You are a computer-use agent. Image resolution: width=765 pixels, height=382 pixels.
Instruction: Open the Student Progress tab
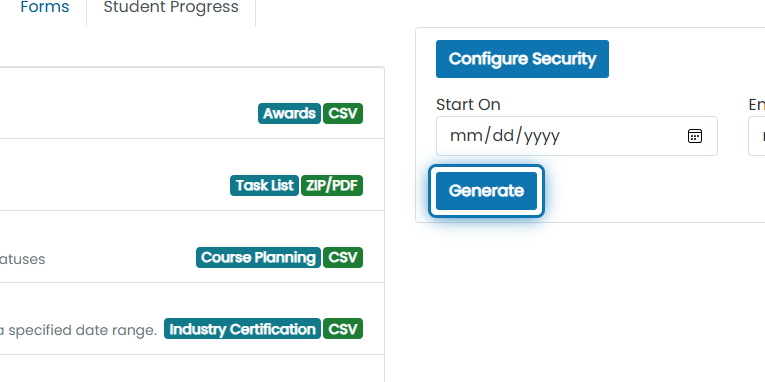(171, 8)
